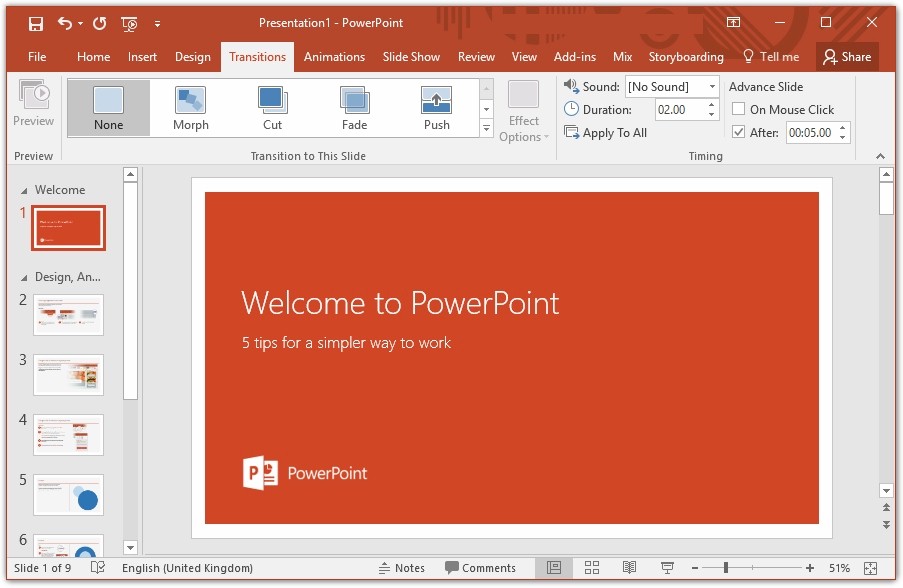Viewport: 903px width, 588px height.
Task: Open spell check icon in status bar
Action: click(98, 568)
